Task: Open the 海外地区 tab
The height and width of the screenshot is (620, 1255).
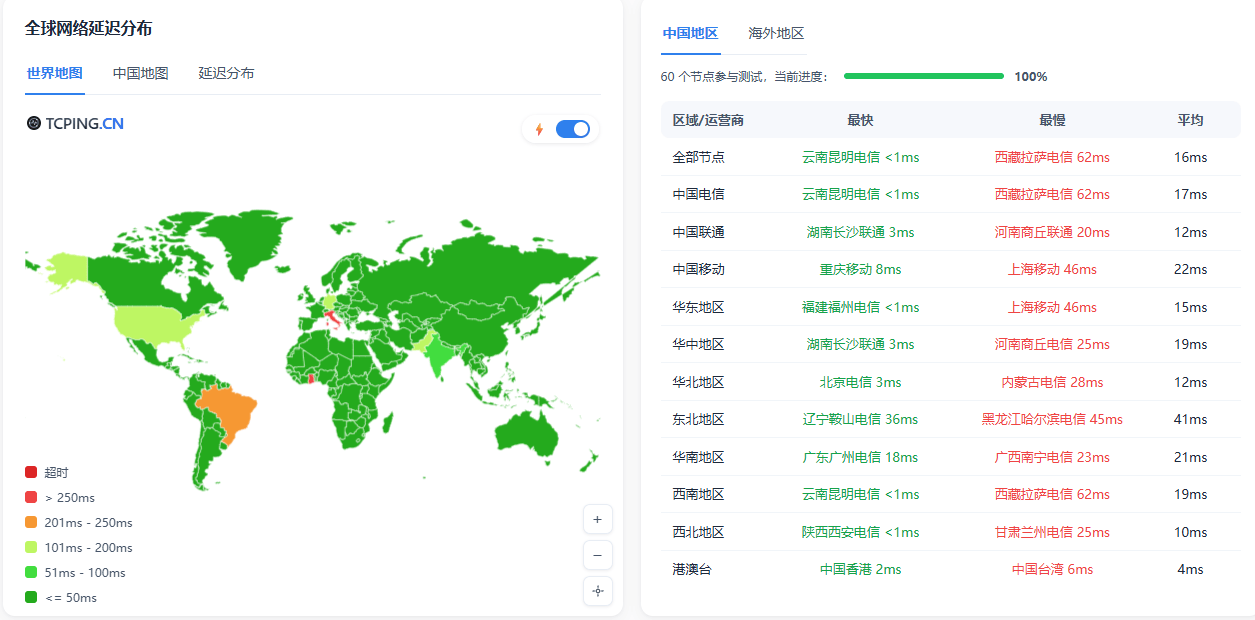Action: tap(776, 33)
